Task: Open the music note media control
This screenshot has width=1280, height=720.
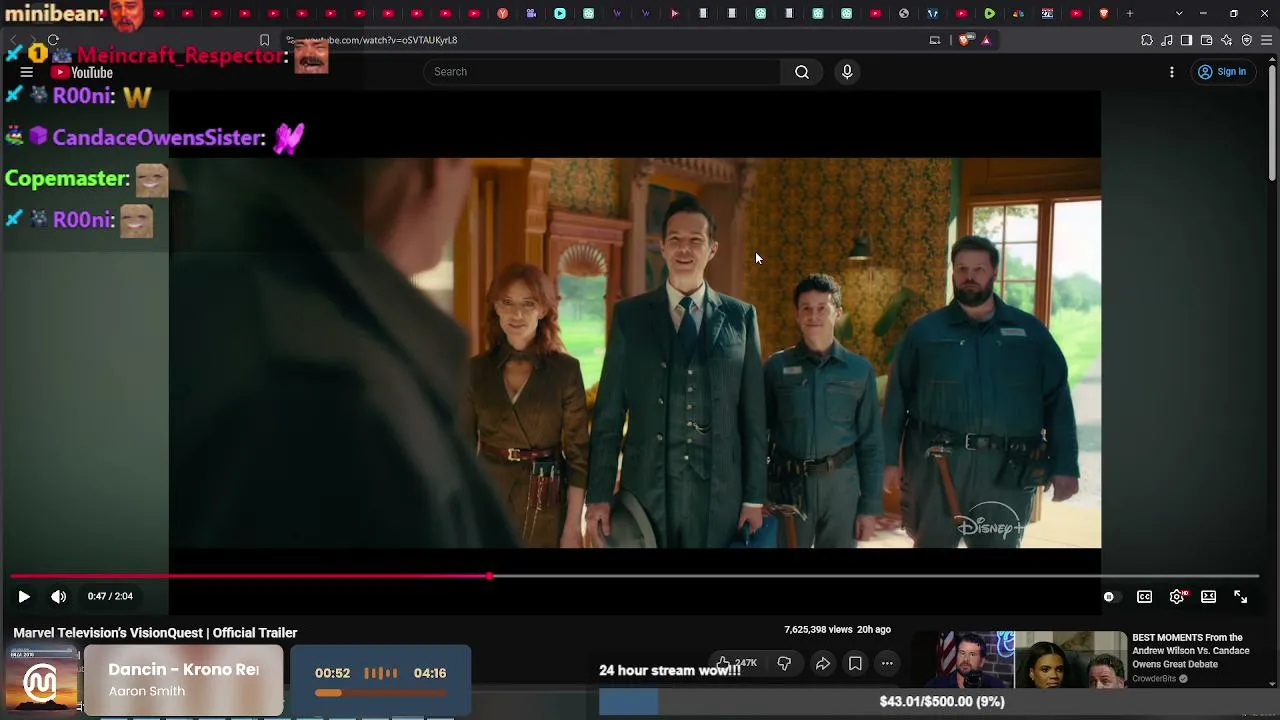Action: (x=1167, y=40)
